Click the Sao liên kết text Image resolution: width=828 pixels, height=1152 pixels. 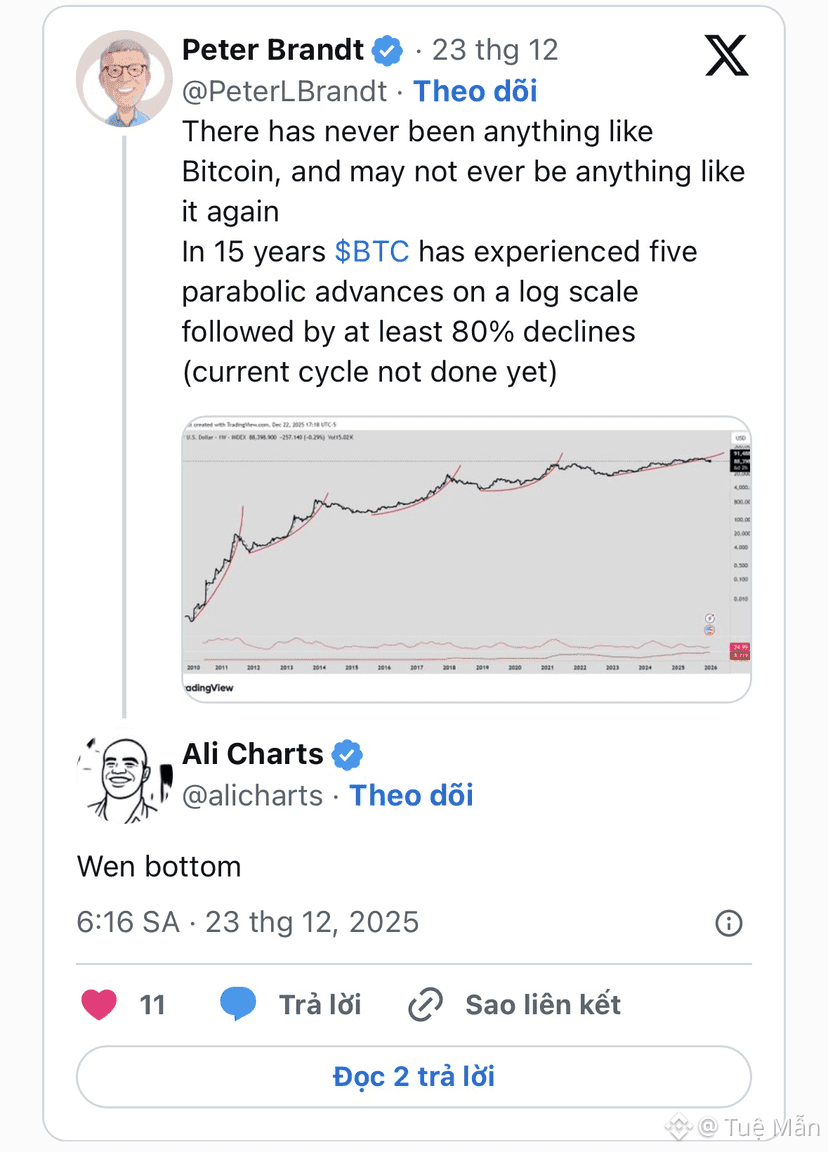tap(543, 1004)
